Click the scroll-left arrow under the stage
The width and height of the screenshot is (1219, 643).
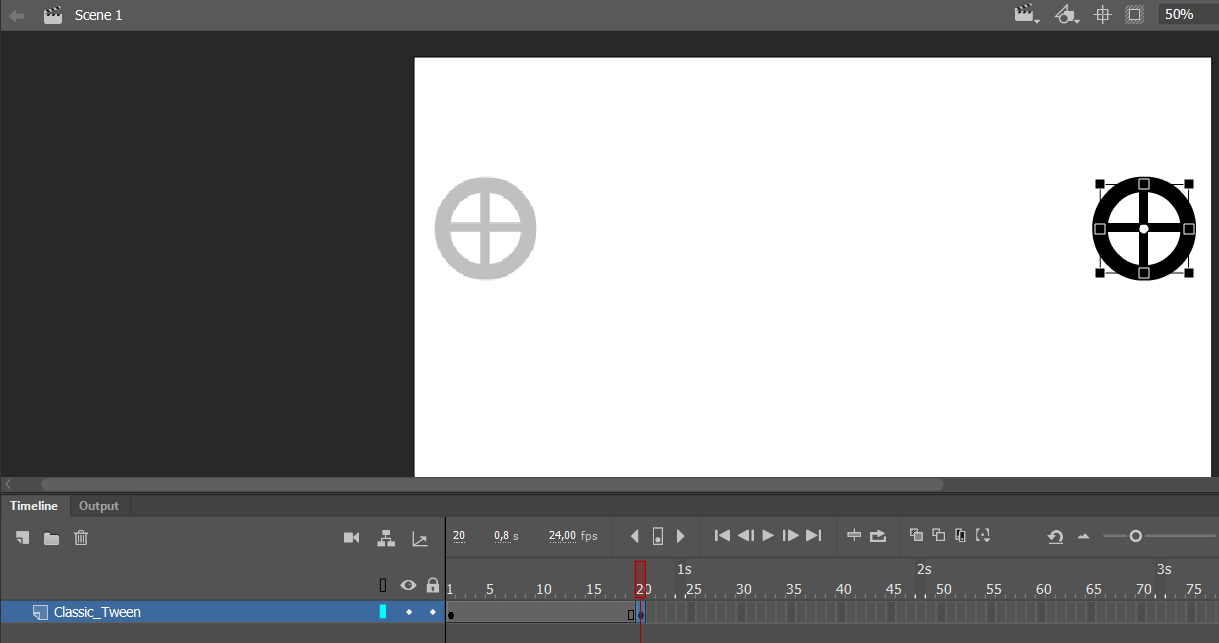8,484
